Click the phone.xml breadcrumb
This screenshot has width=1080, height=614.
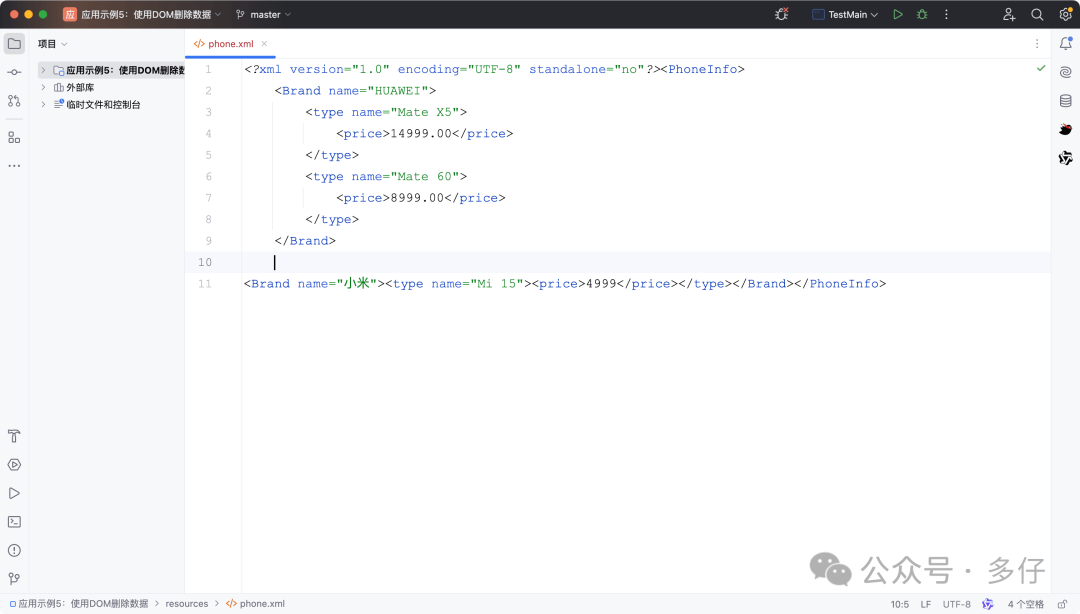pos(256,604)
